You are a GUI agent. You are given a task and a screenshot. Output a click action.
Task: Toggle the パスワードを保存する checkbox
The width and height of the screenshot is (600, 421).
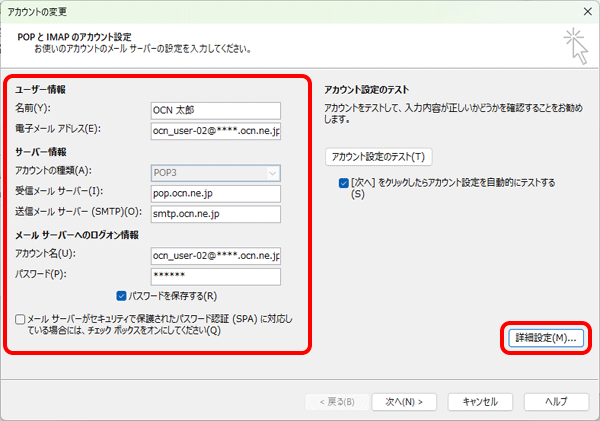pos(122,296)
